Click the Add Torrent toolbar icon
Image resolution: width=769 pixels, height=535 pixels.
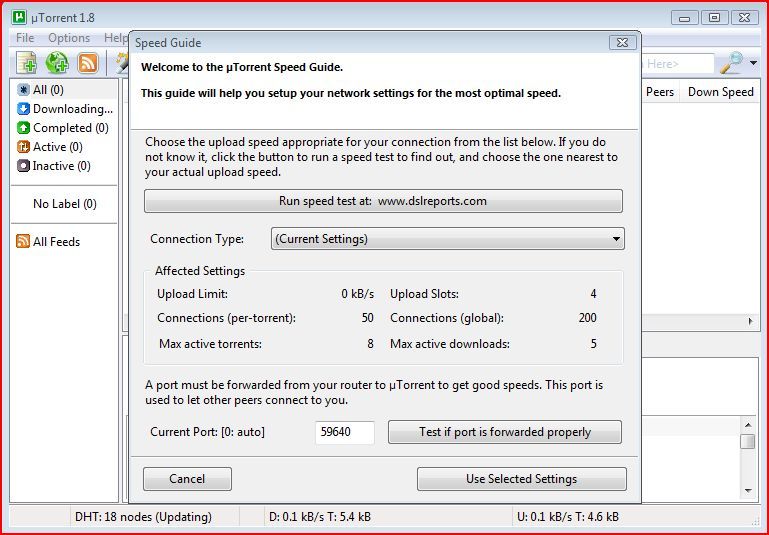tap(26, 63)
